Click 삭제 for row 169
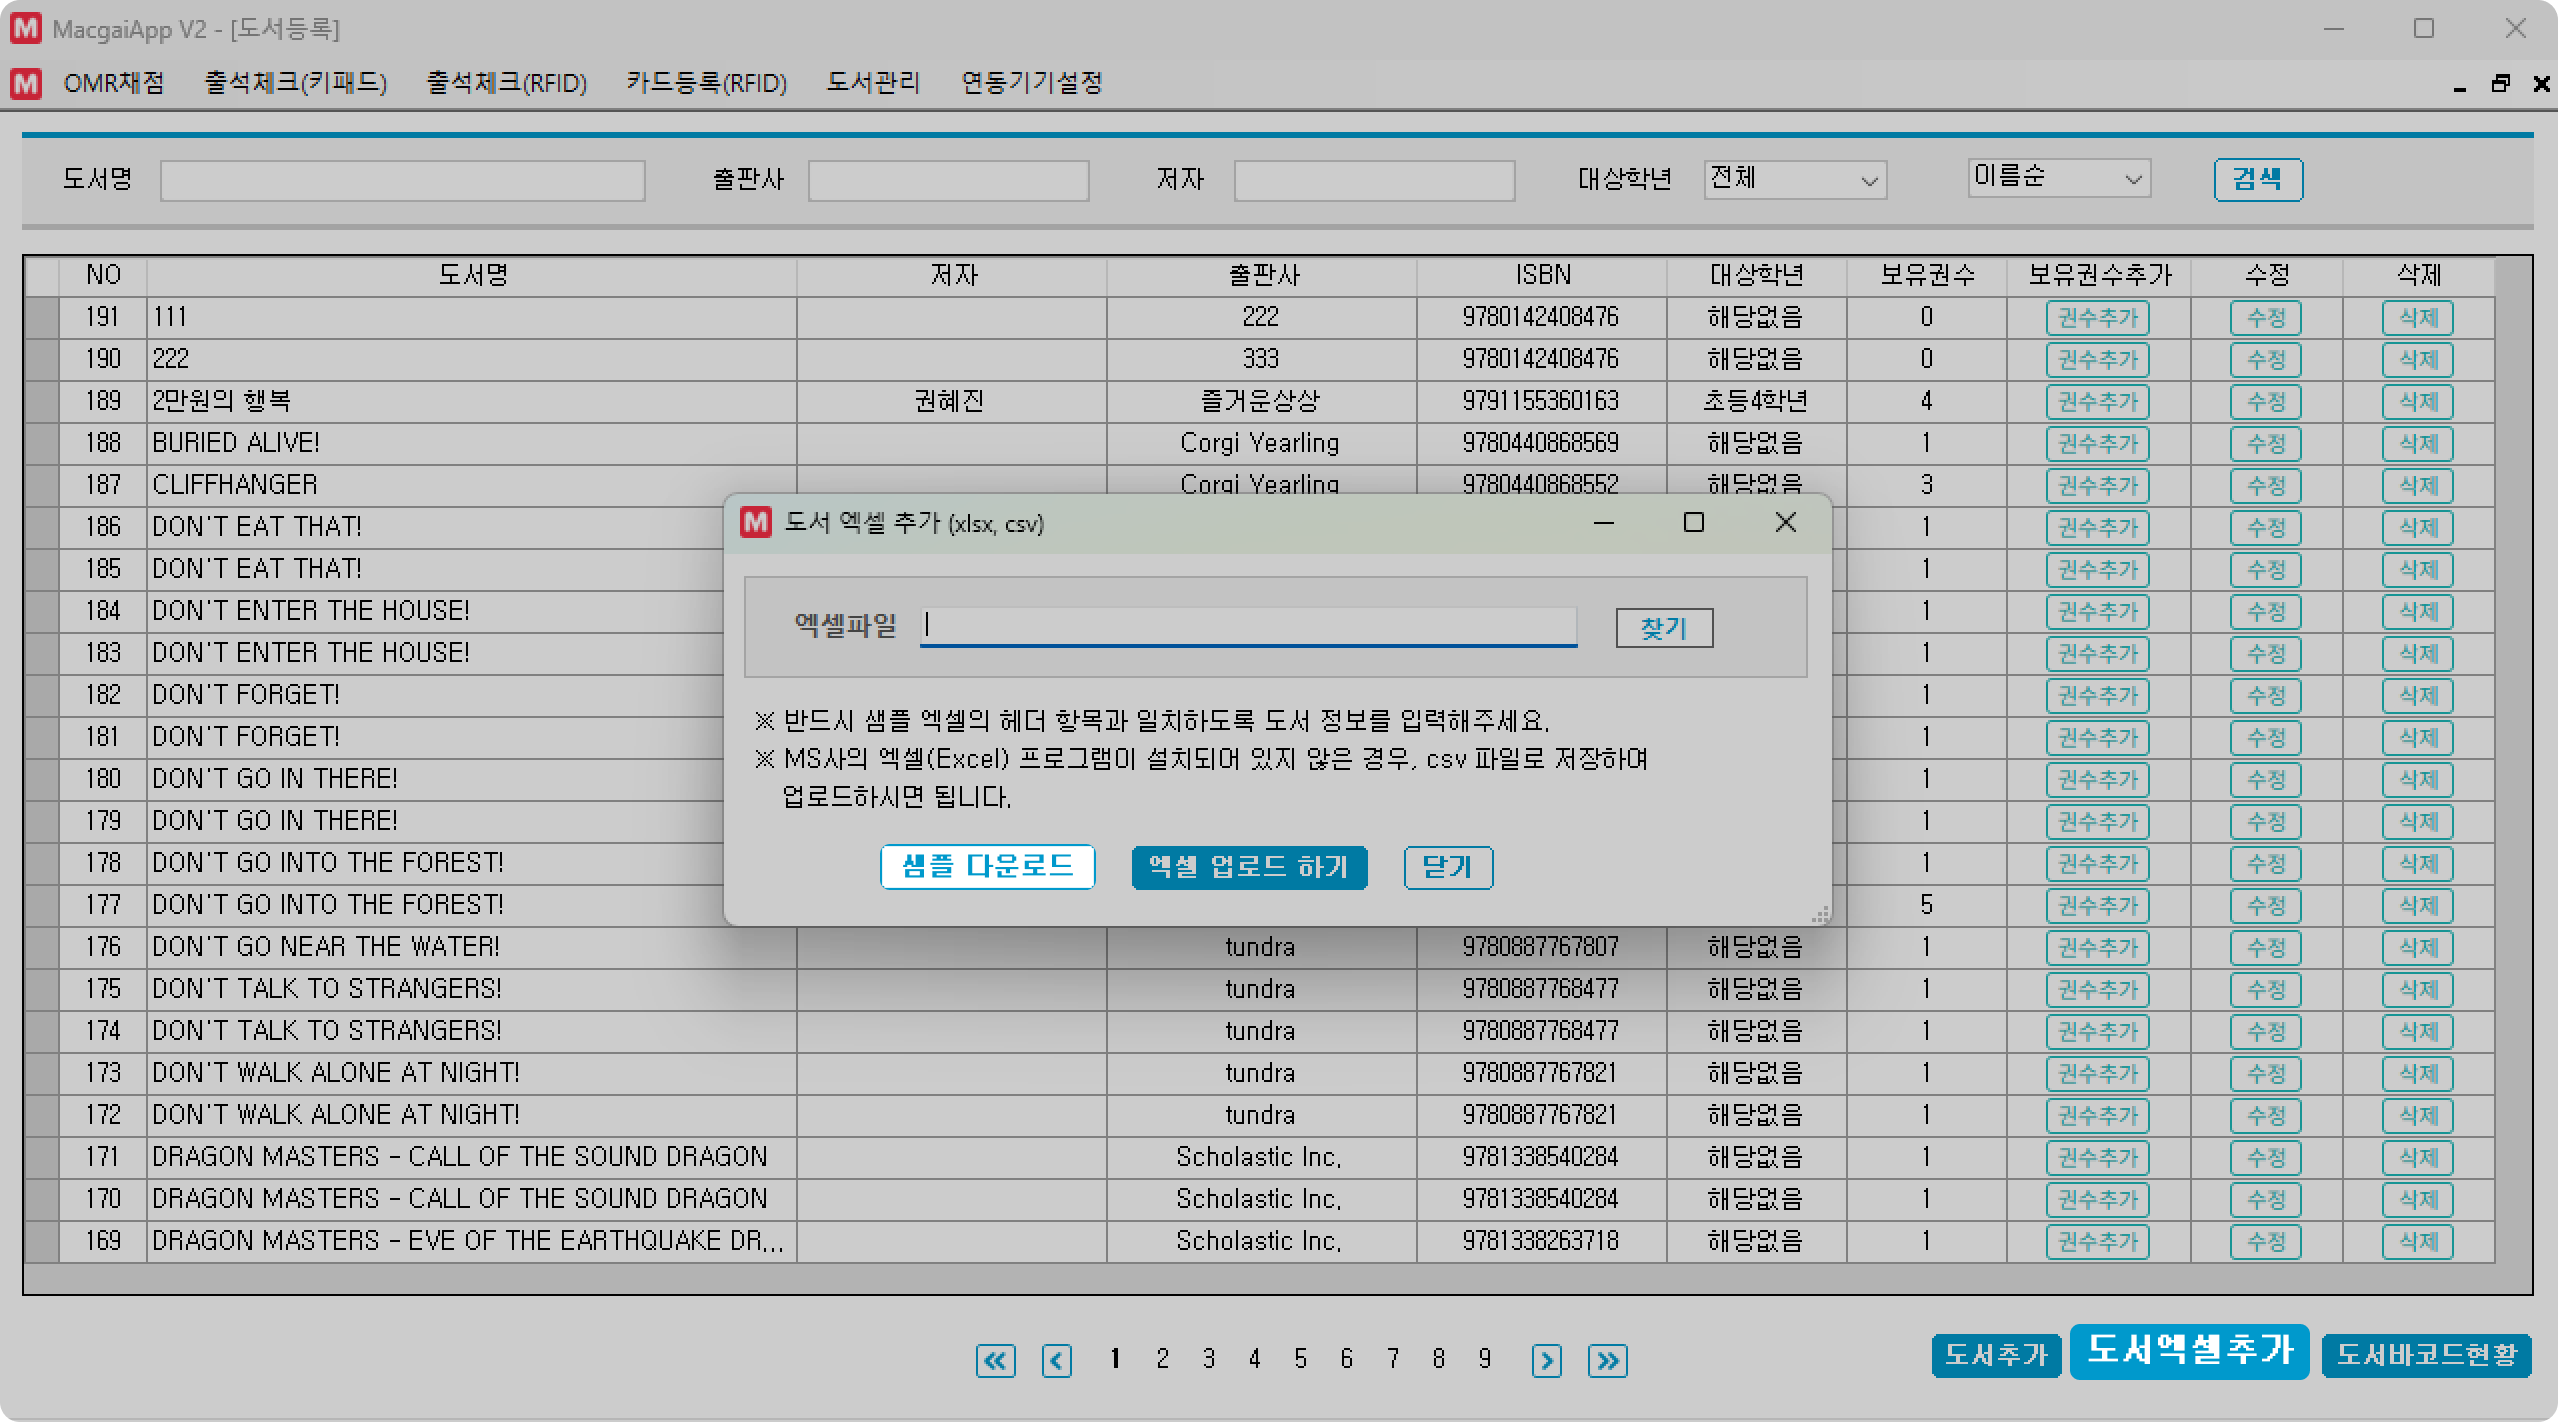 [x=2417, y=1242]
